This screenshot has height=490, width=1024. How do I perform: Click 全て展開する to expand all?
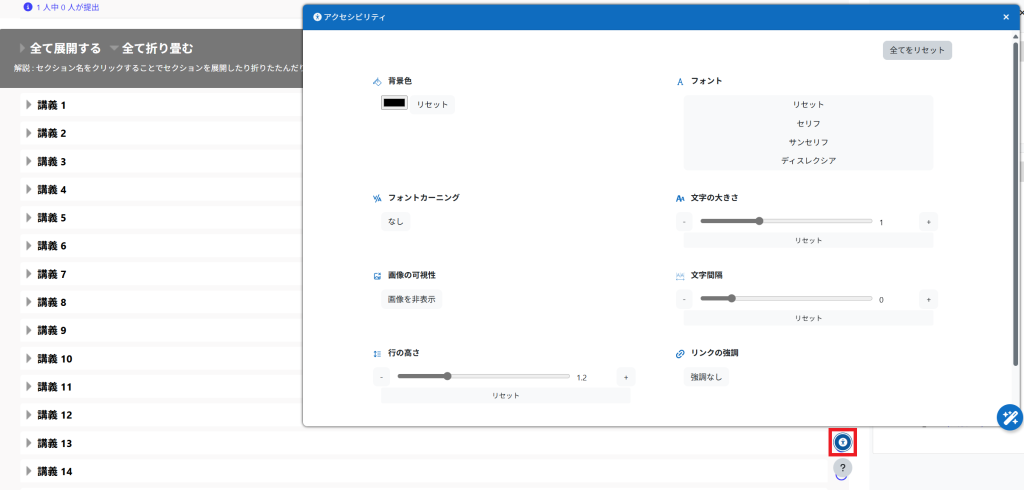tap(65, 48)
